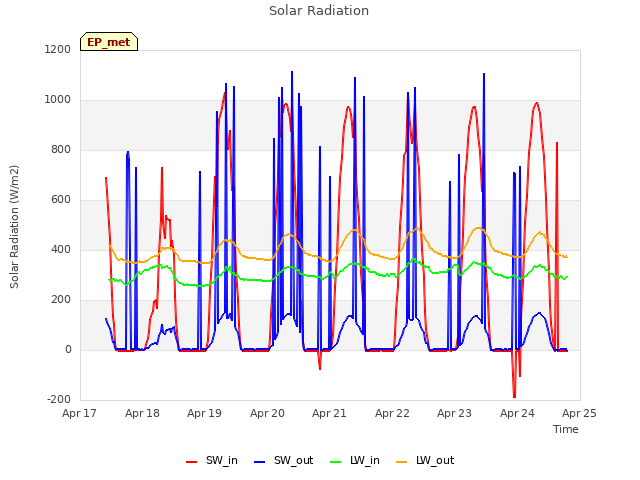Click the Apr 24 x-axis label
Screen dimensions: 640x480
[x=517, y=413]
